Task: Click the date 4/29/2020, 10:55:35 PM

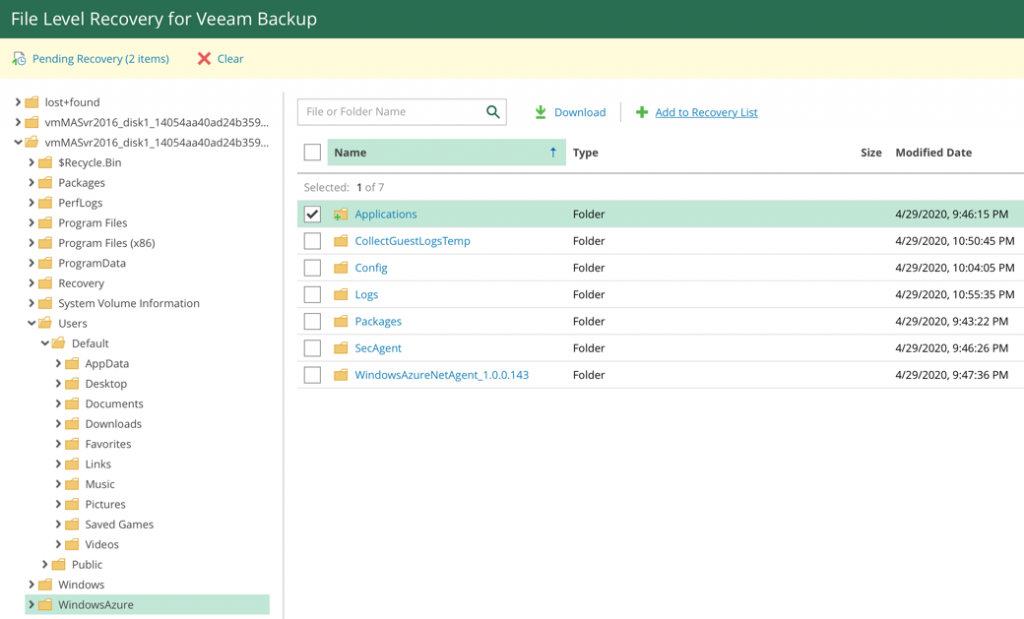Action: 955,294
